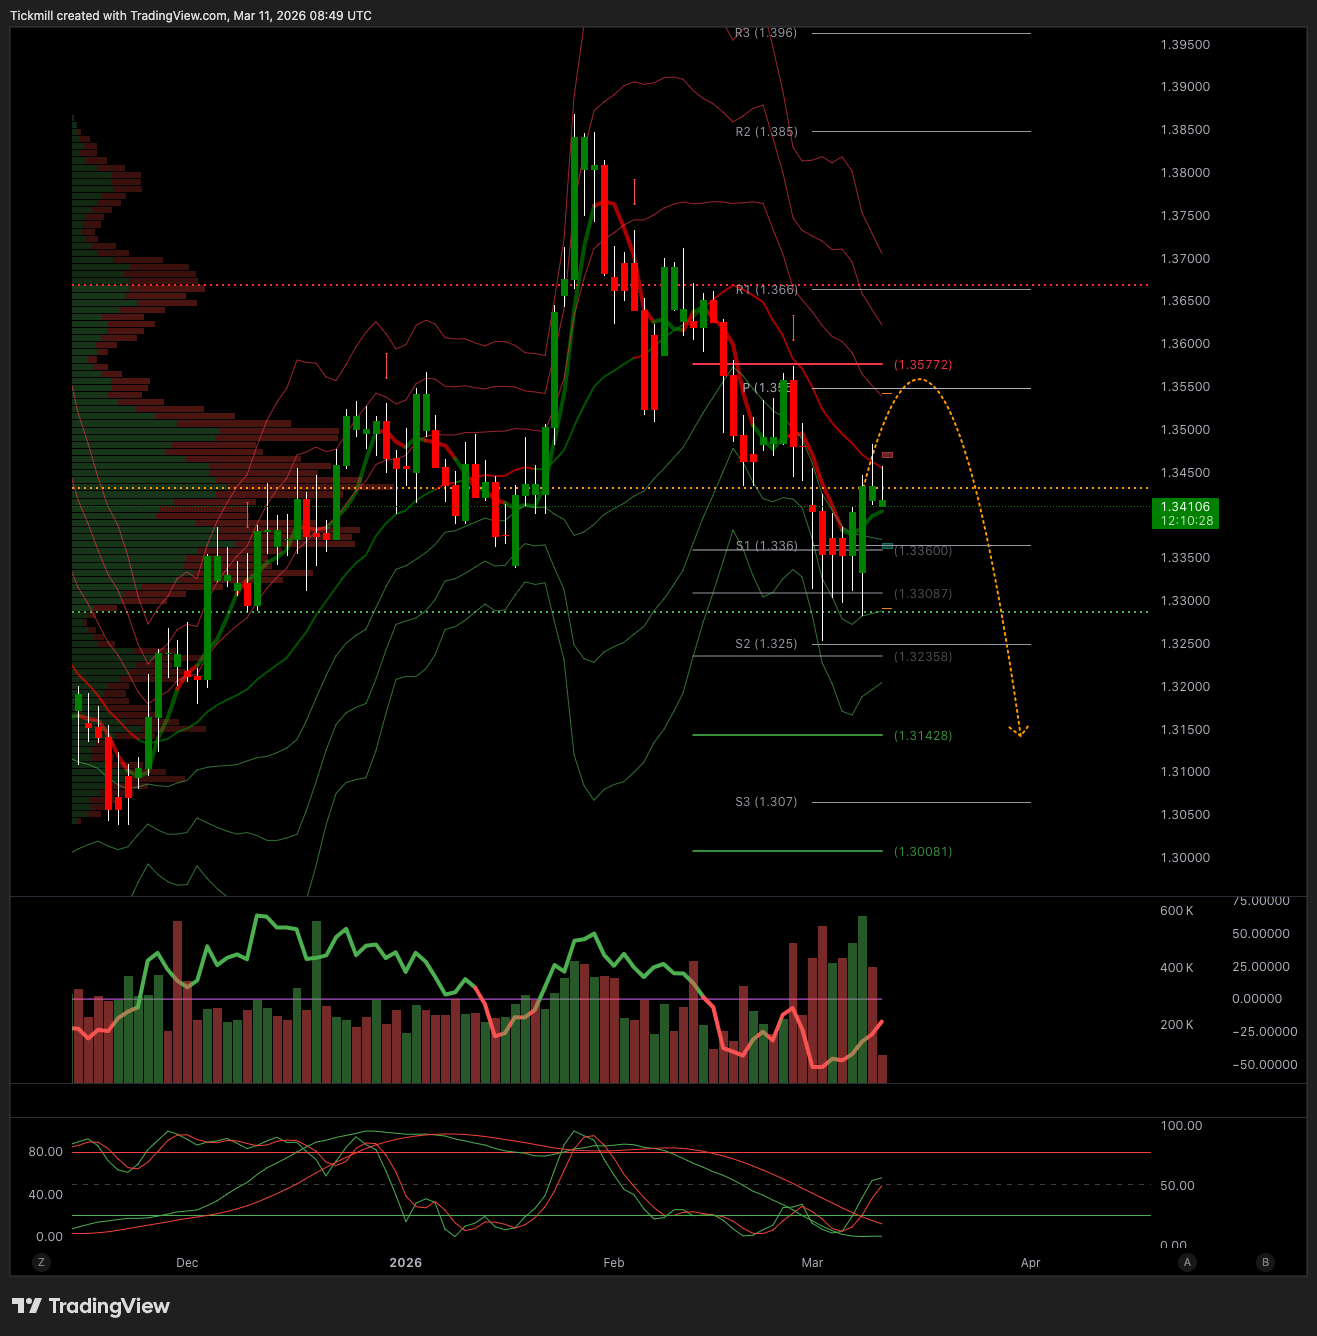Image resolution: width=1317 pixels, height=1336 pixels.
Task: Click the green 1.30081 target level label
Action: (x=922, y=852)
